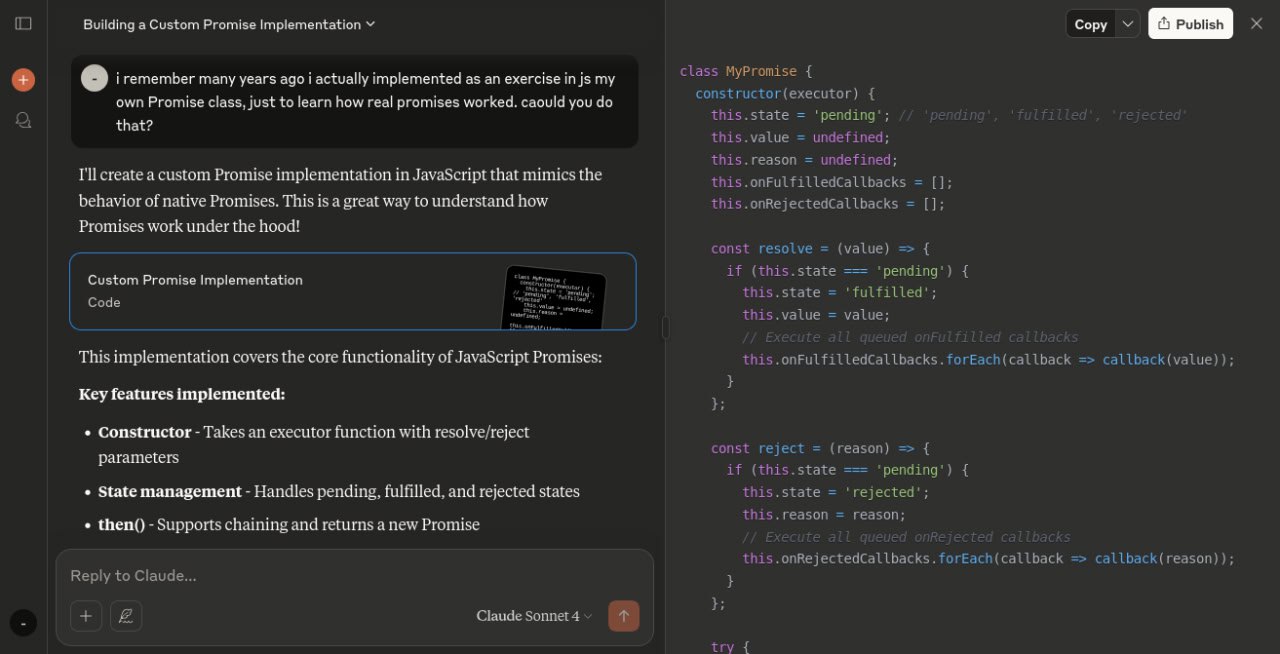Click the share icon inside the Publish button
1280x654 pixels.
coord(1164,24)
